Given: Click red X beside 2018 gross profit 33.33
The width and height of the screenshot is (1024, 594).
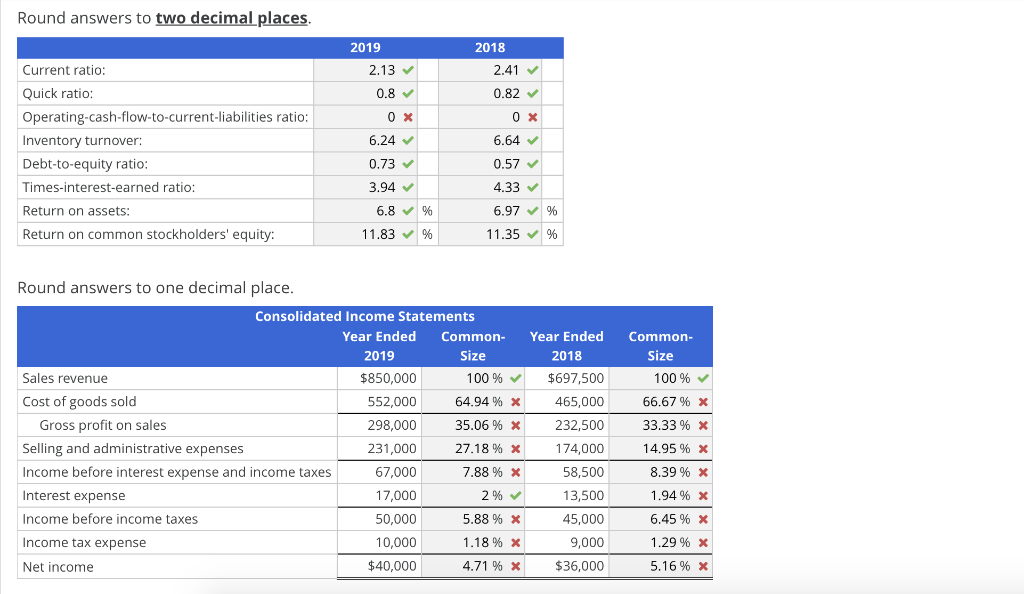Looking at the screenshot, I should (x=703, y=426).
